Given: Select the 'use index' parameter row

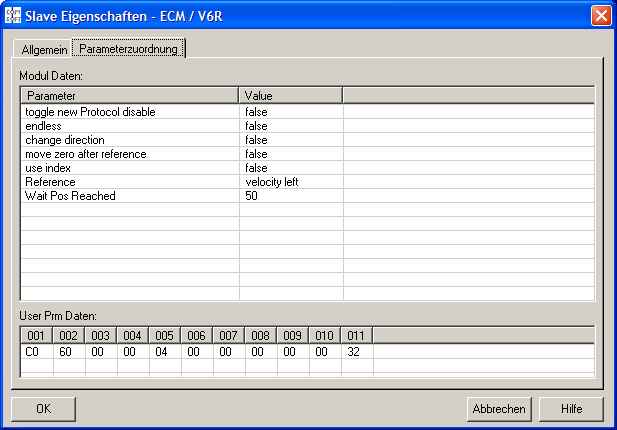Looking at the screenshot, I should 308,168.
